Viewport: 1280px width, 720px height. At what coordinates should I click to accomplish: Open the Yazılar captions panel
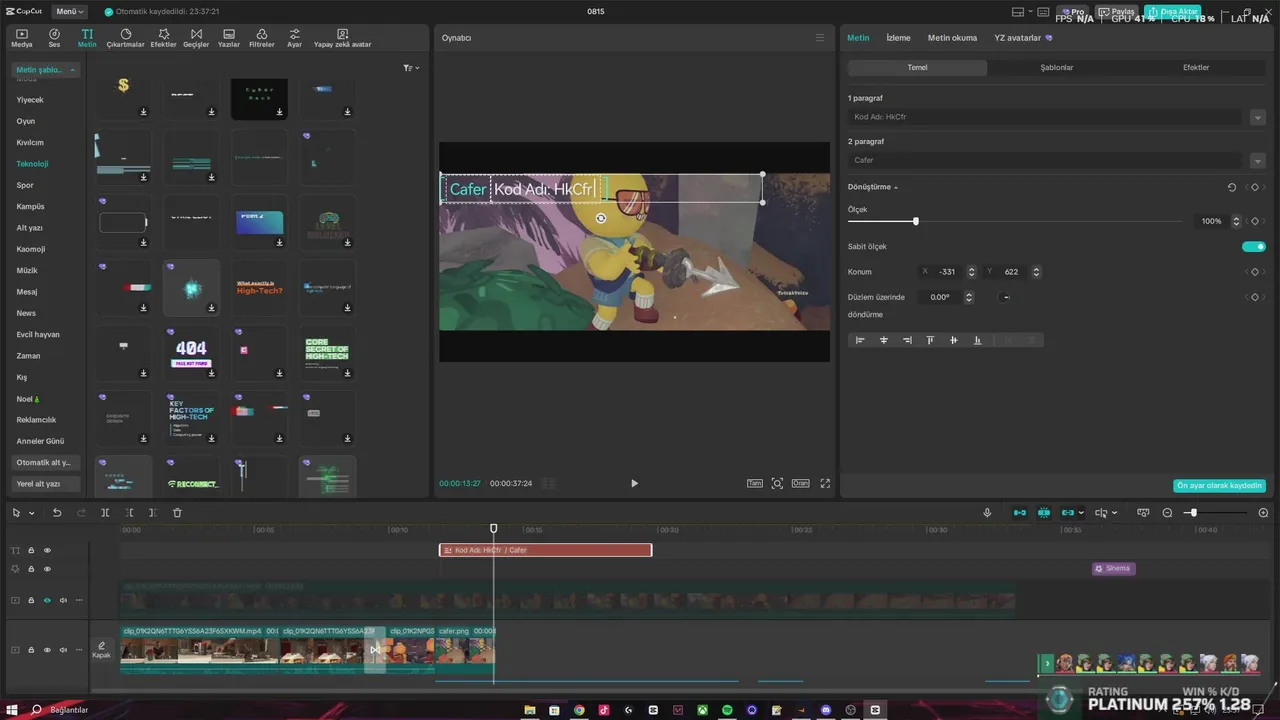[x=229, y=38]
